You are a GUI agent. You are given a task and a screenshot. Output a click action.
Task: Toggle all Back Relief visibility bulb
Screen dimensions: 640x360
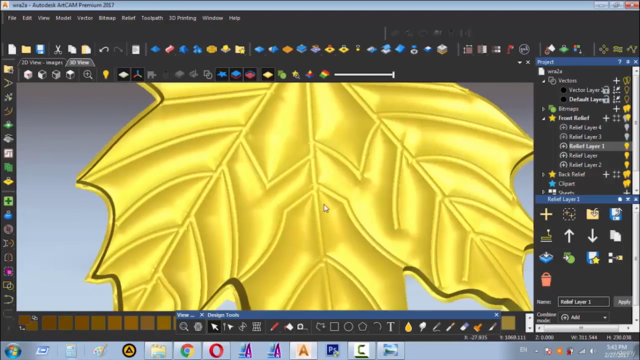pyautogui.click(x=627, y=174)
